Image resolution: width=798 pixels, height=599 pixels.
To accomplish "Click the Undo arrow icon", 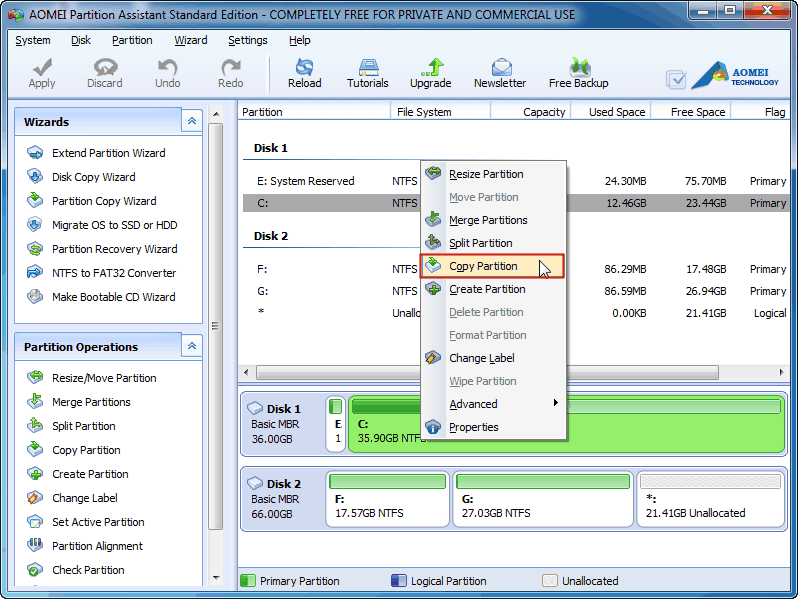I will coord(167,67).
